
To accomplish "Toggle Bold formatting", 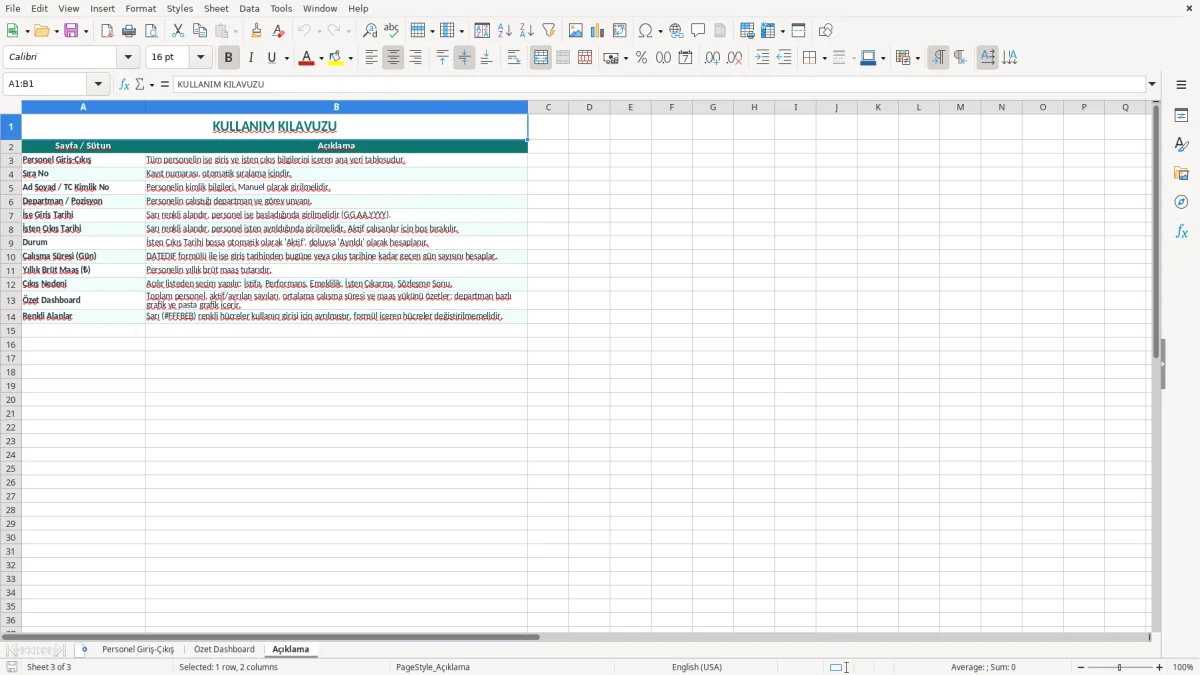I will coord(229,58).
